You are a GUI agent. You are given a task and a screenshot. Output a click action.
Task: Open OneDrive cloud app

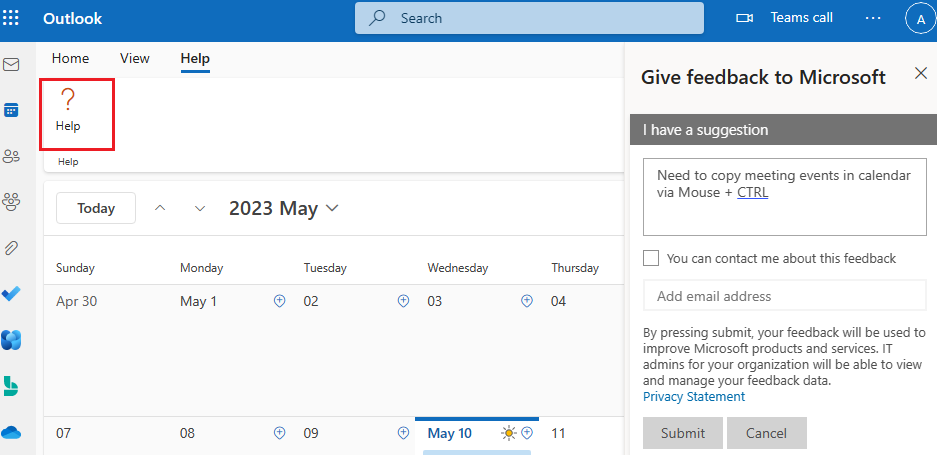(x=11, y=432)
